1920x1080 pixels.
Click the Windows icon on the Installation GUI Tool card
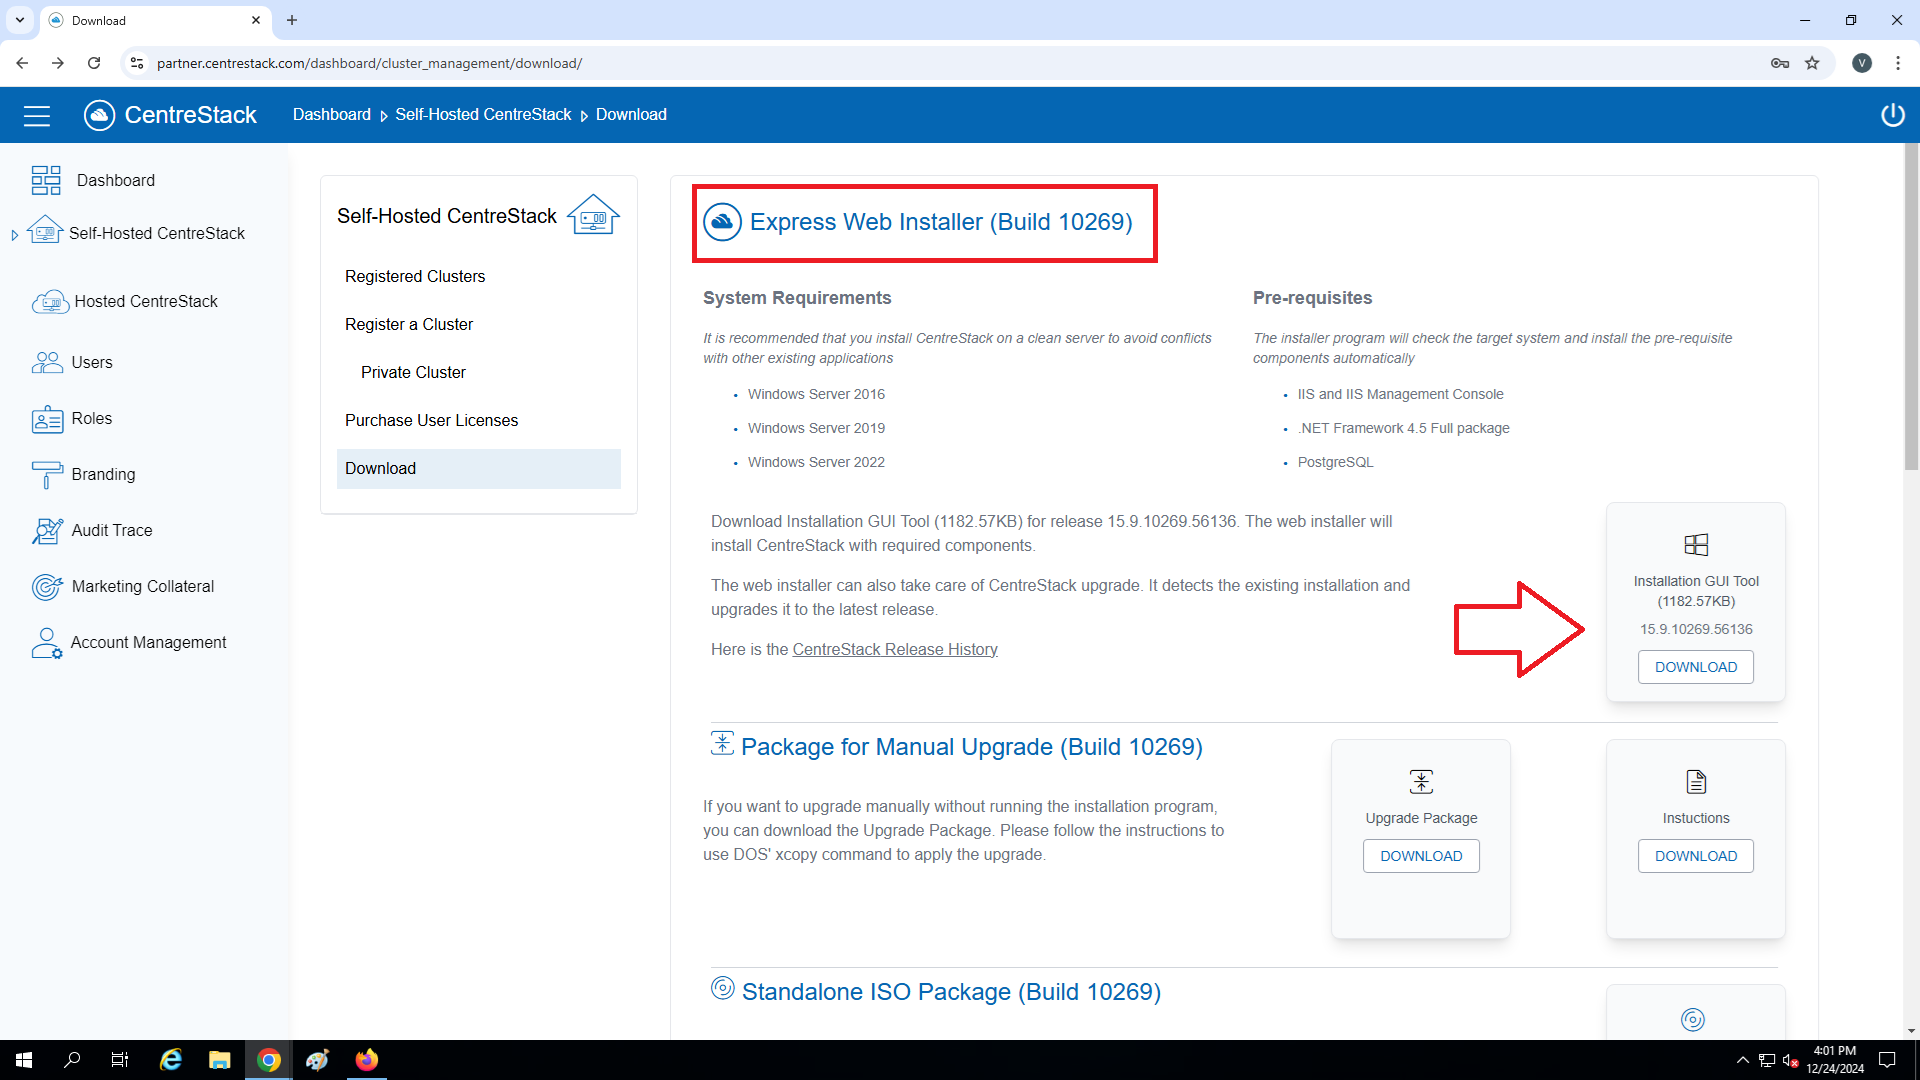[1696, 545]
